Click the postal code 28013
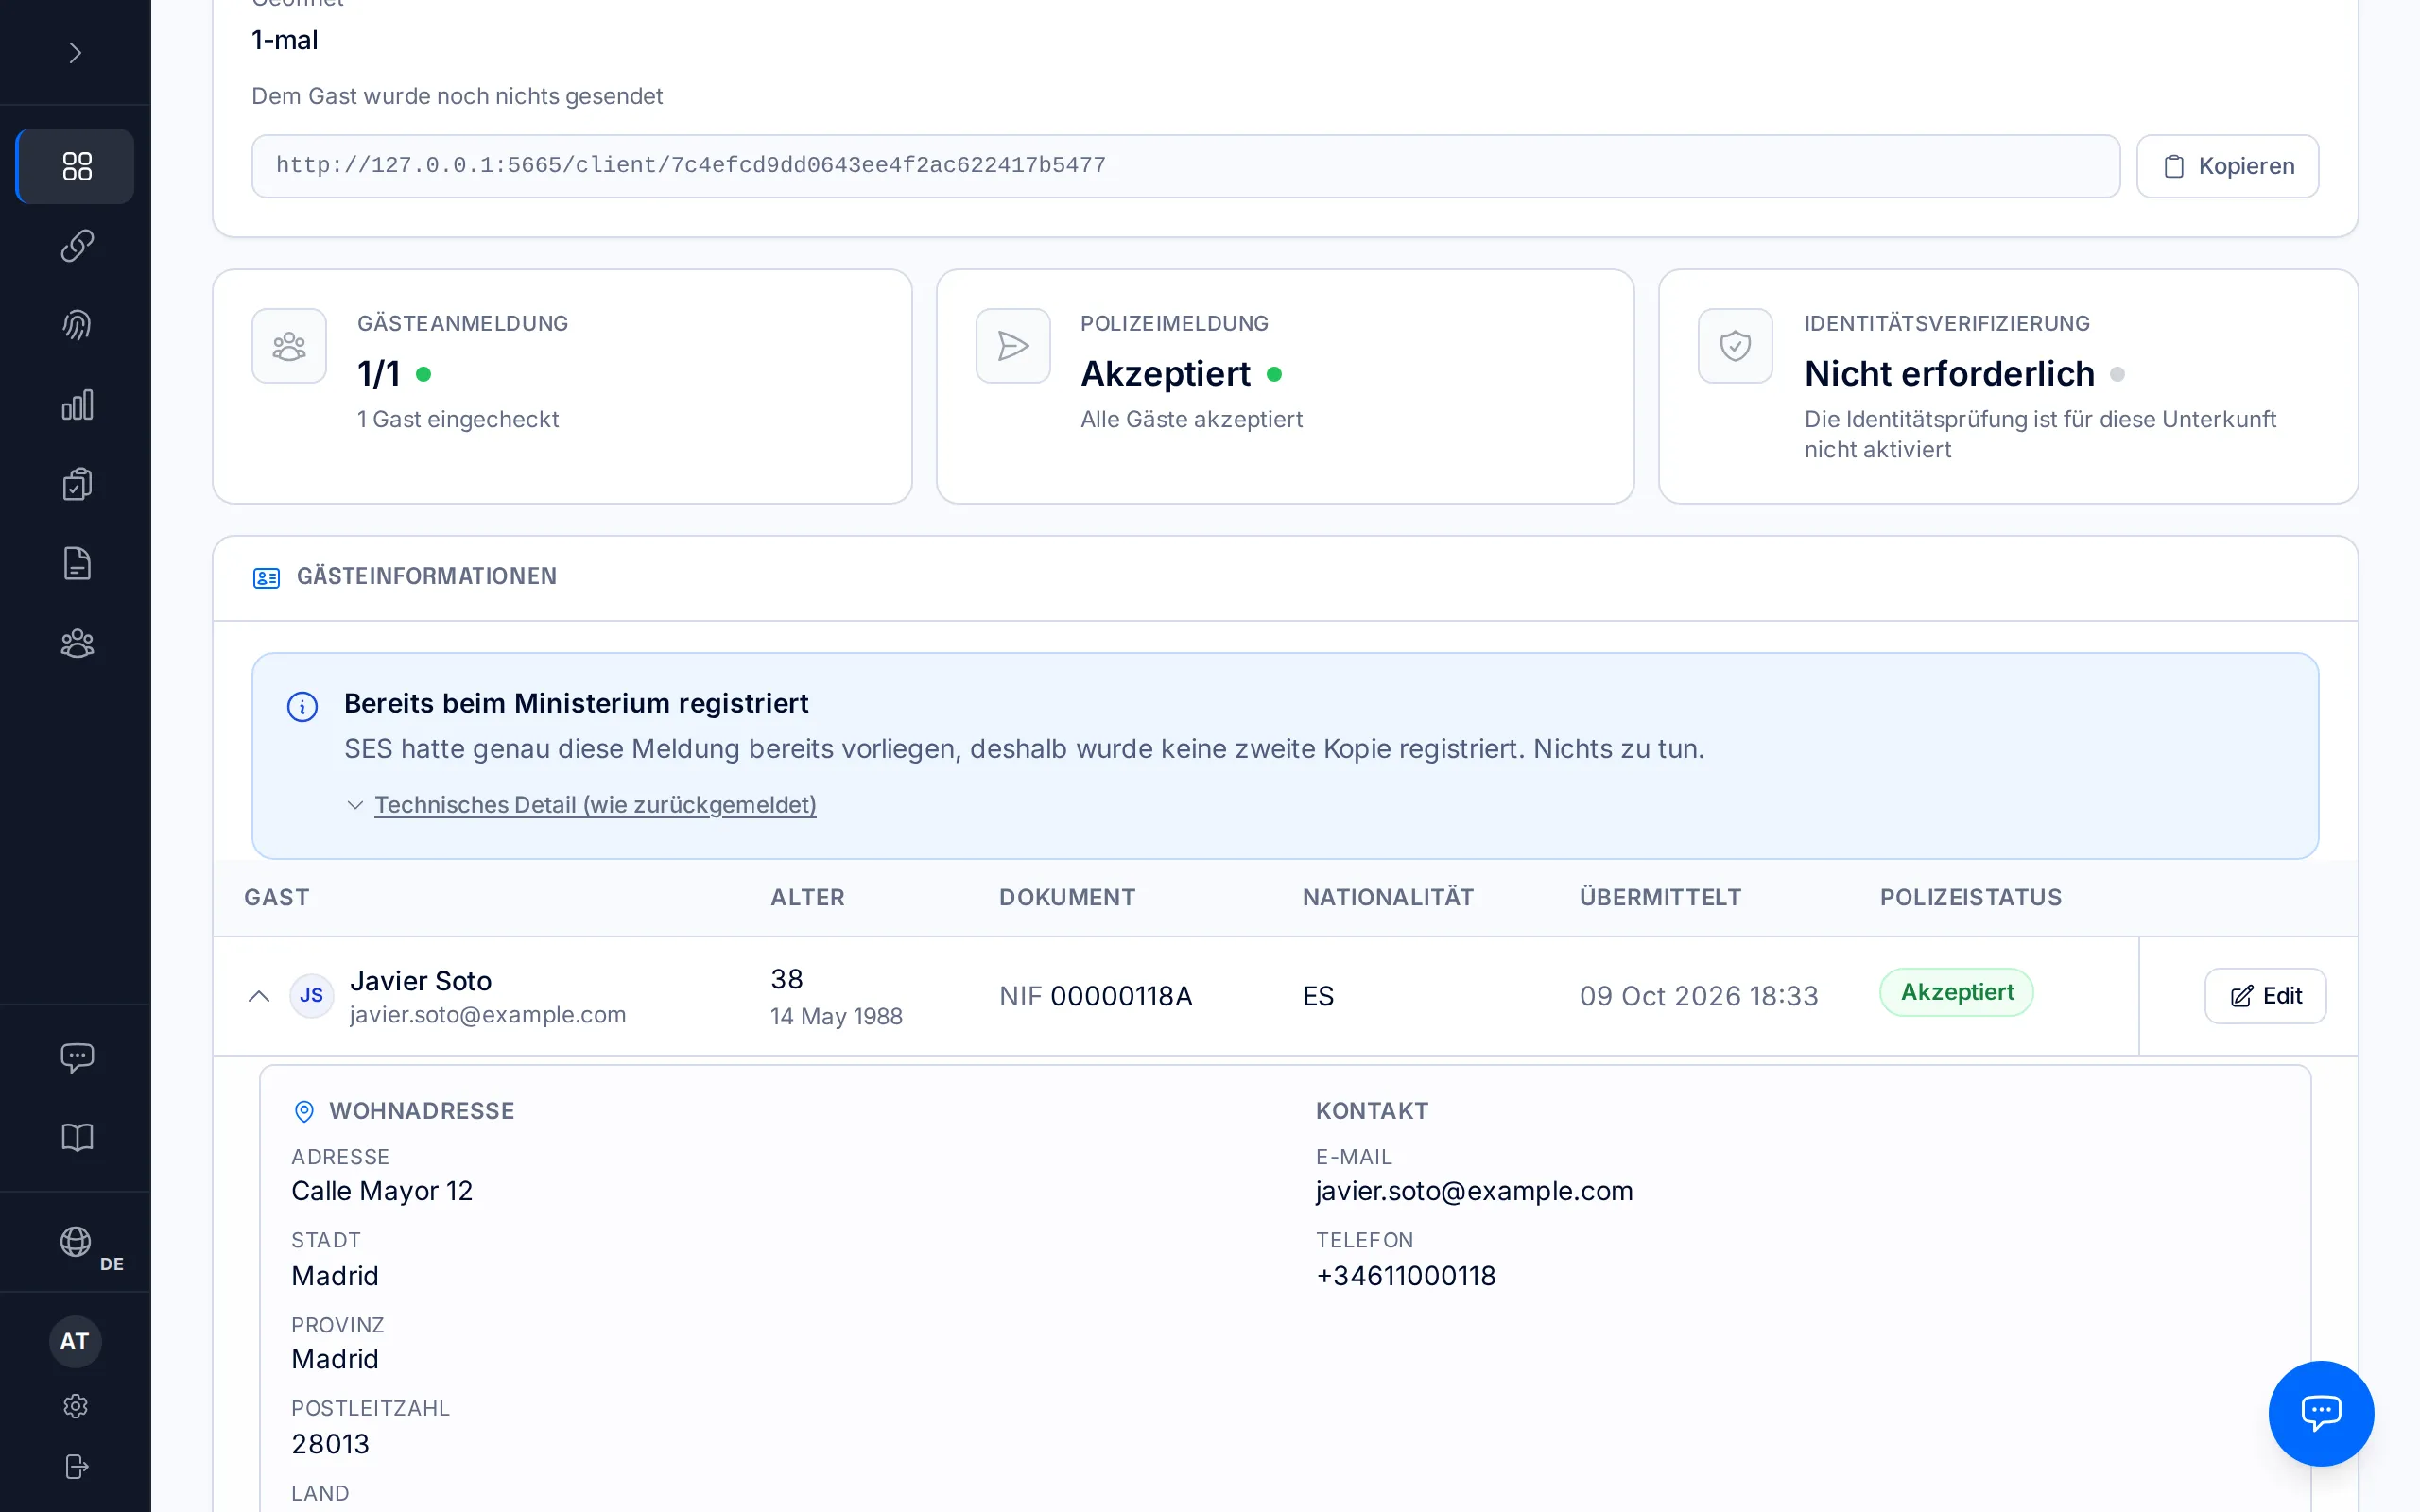The image size is (2420, 1512). click(330, 1444)
